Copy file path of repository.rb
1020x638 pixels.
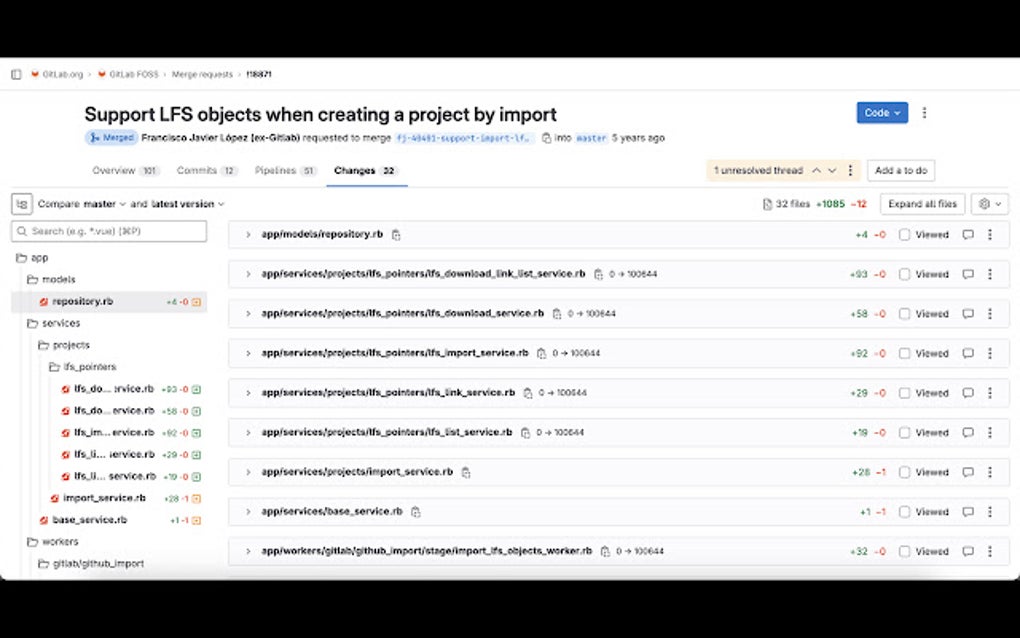click(x=396, y=235)
